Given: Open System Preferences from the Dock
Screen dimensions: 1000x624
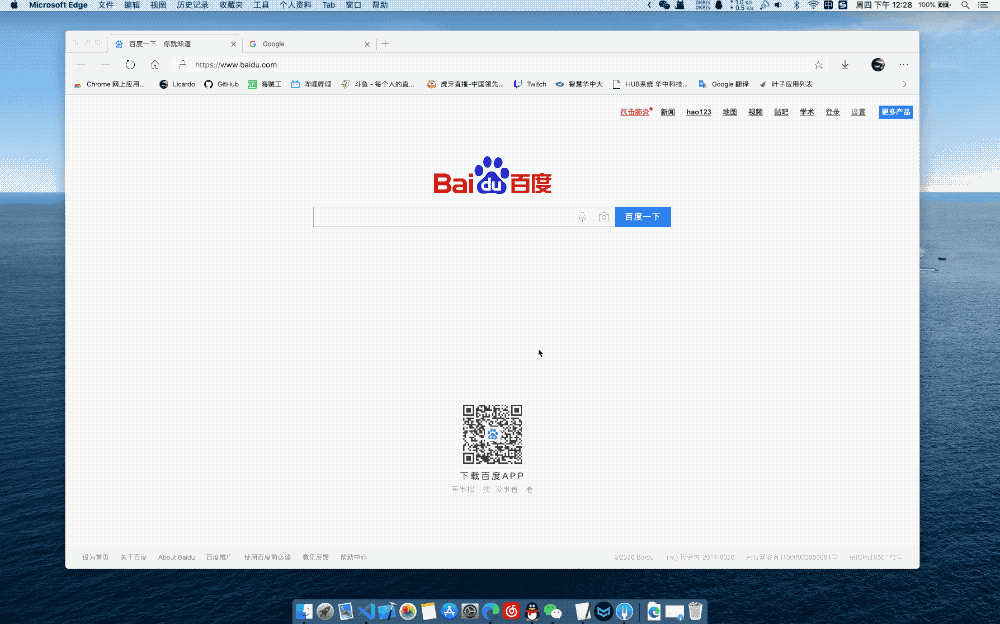Looking at the screenshot, I should [x=470, y=611].
